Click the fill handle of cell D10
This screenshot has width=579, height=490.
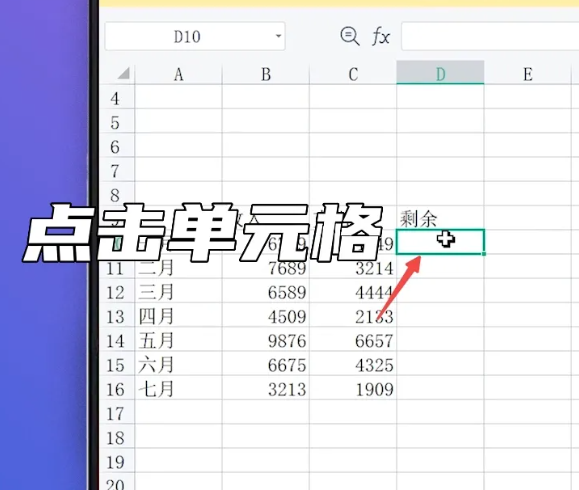coord(484,254)
